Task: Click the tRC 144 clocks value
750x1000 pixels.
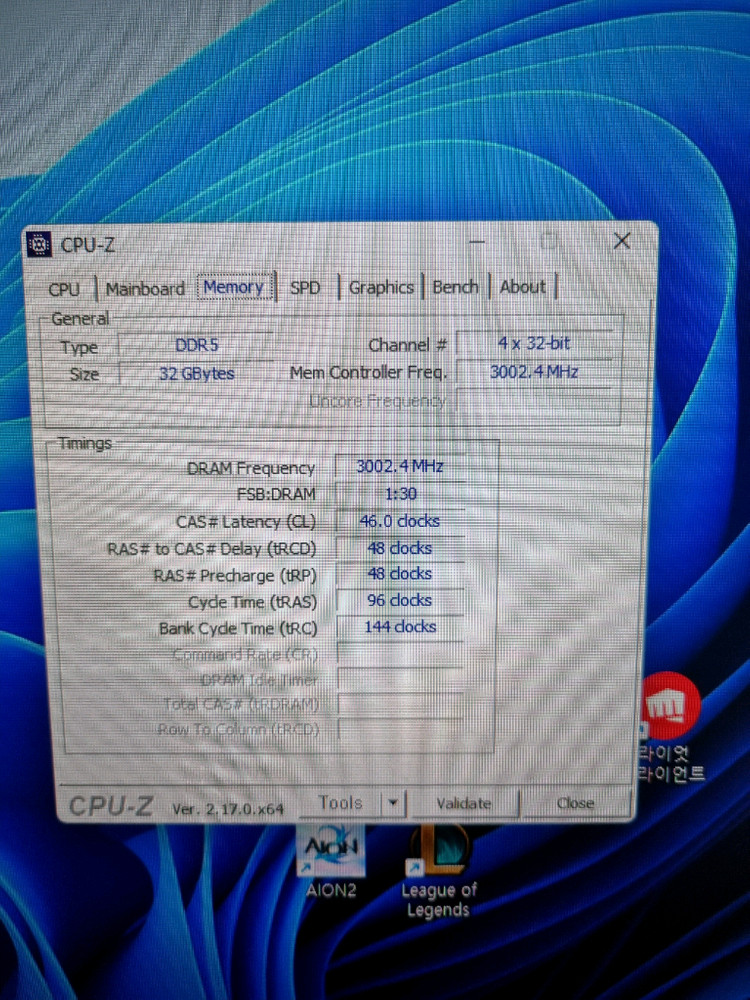Action: pyautogui.click(x=400, y=628)
